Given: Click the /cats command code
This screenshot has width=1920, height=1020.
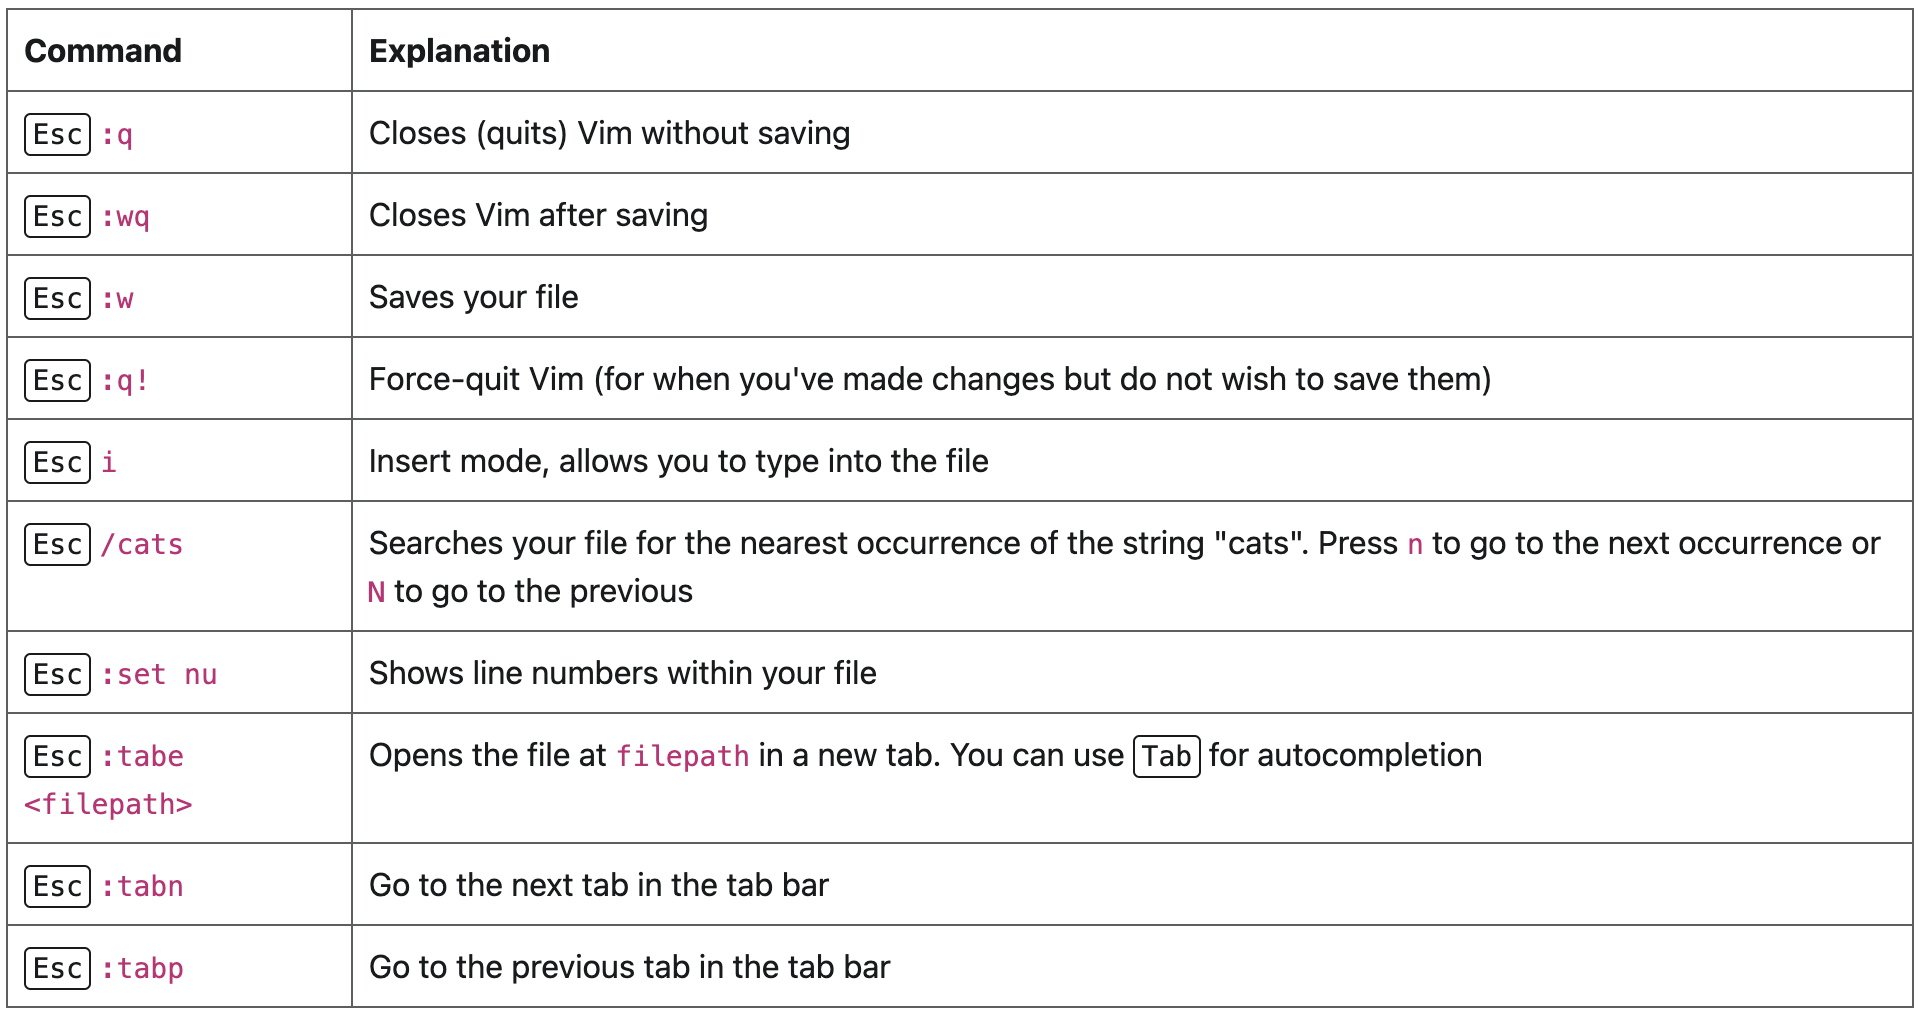Looking at the screenshot, I should (142, 545).
